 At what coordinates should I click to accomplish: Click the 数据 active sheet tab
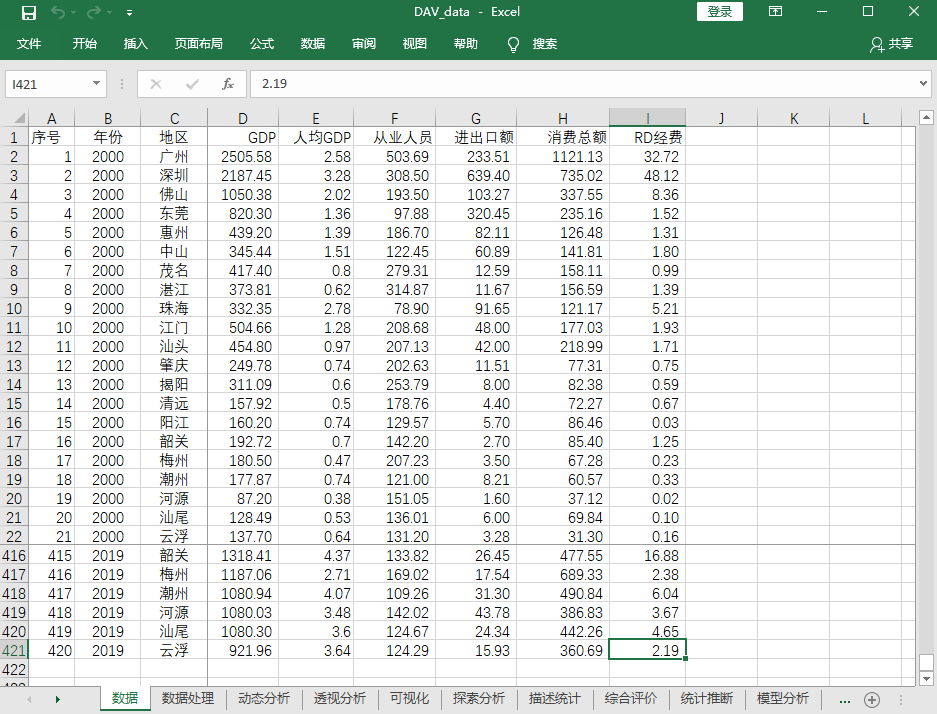coord(125,698)
